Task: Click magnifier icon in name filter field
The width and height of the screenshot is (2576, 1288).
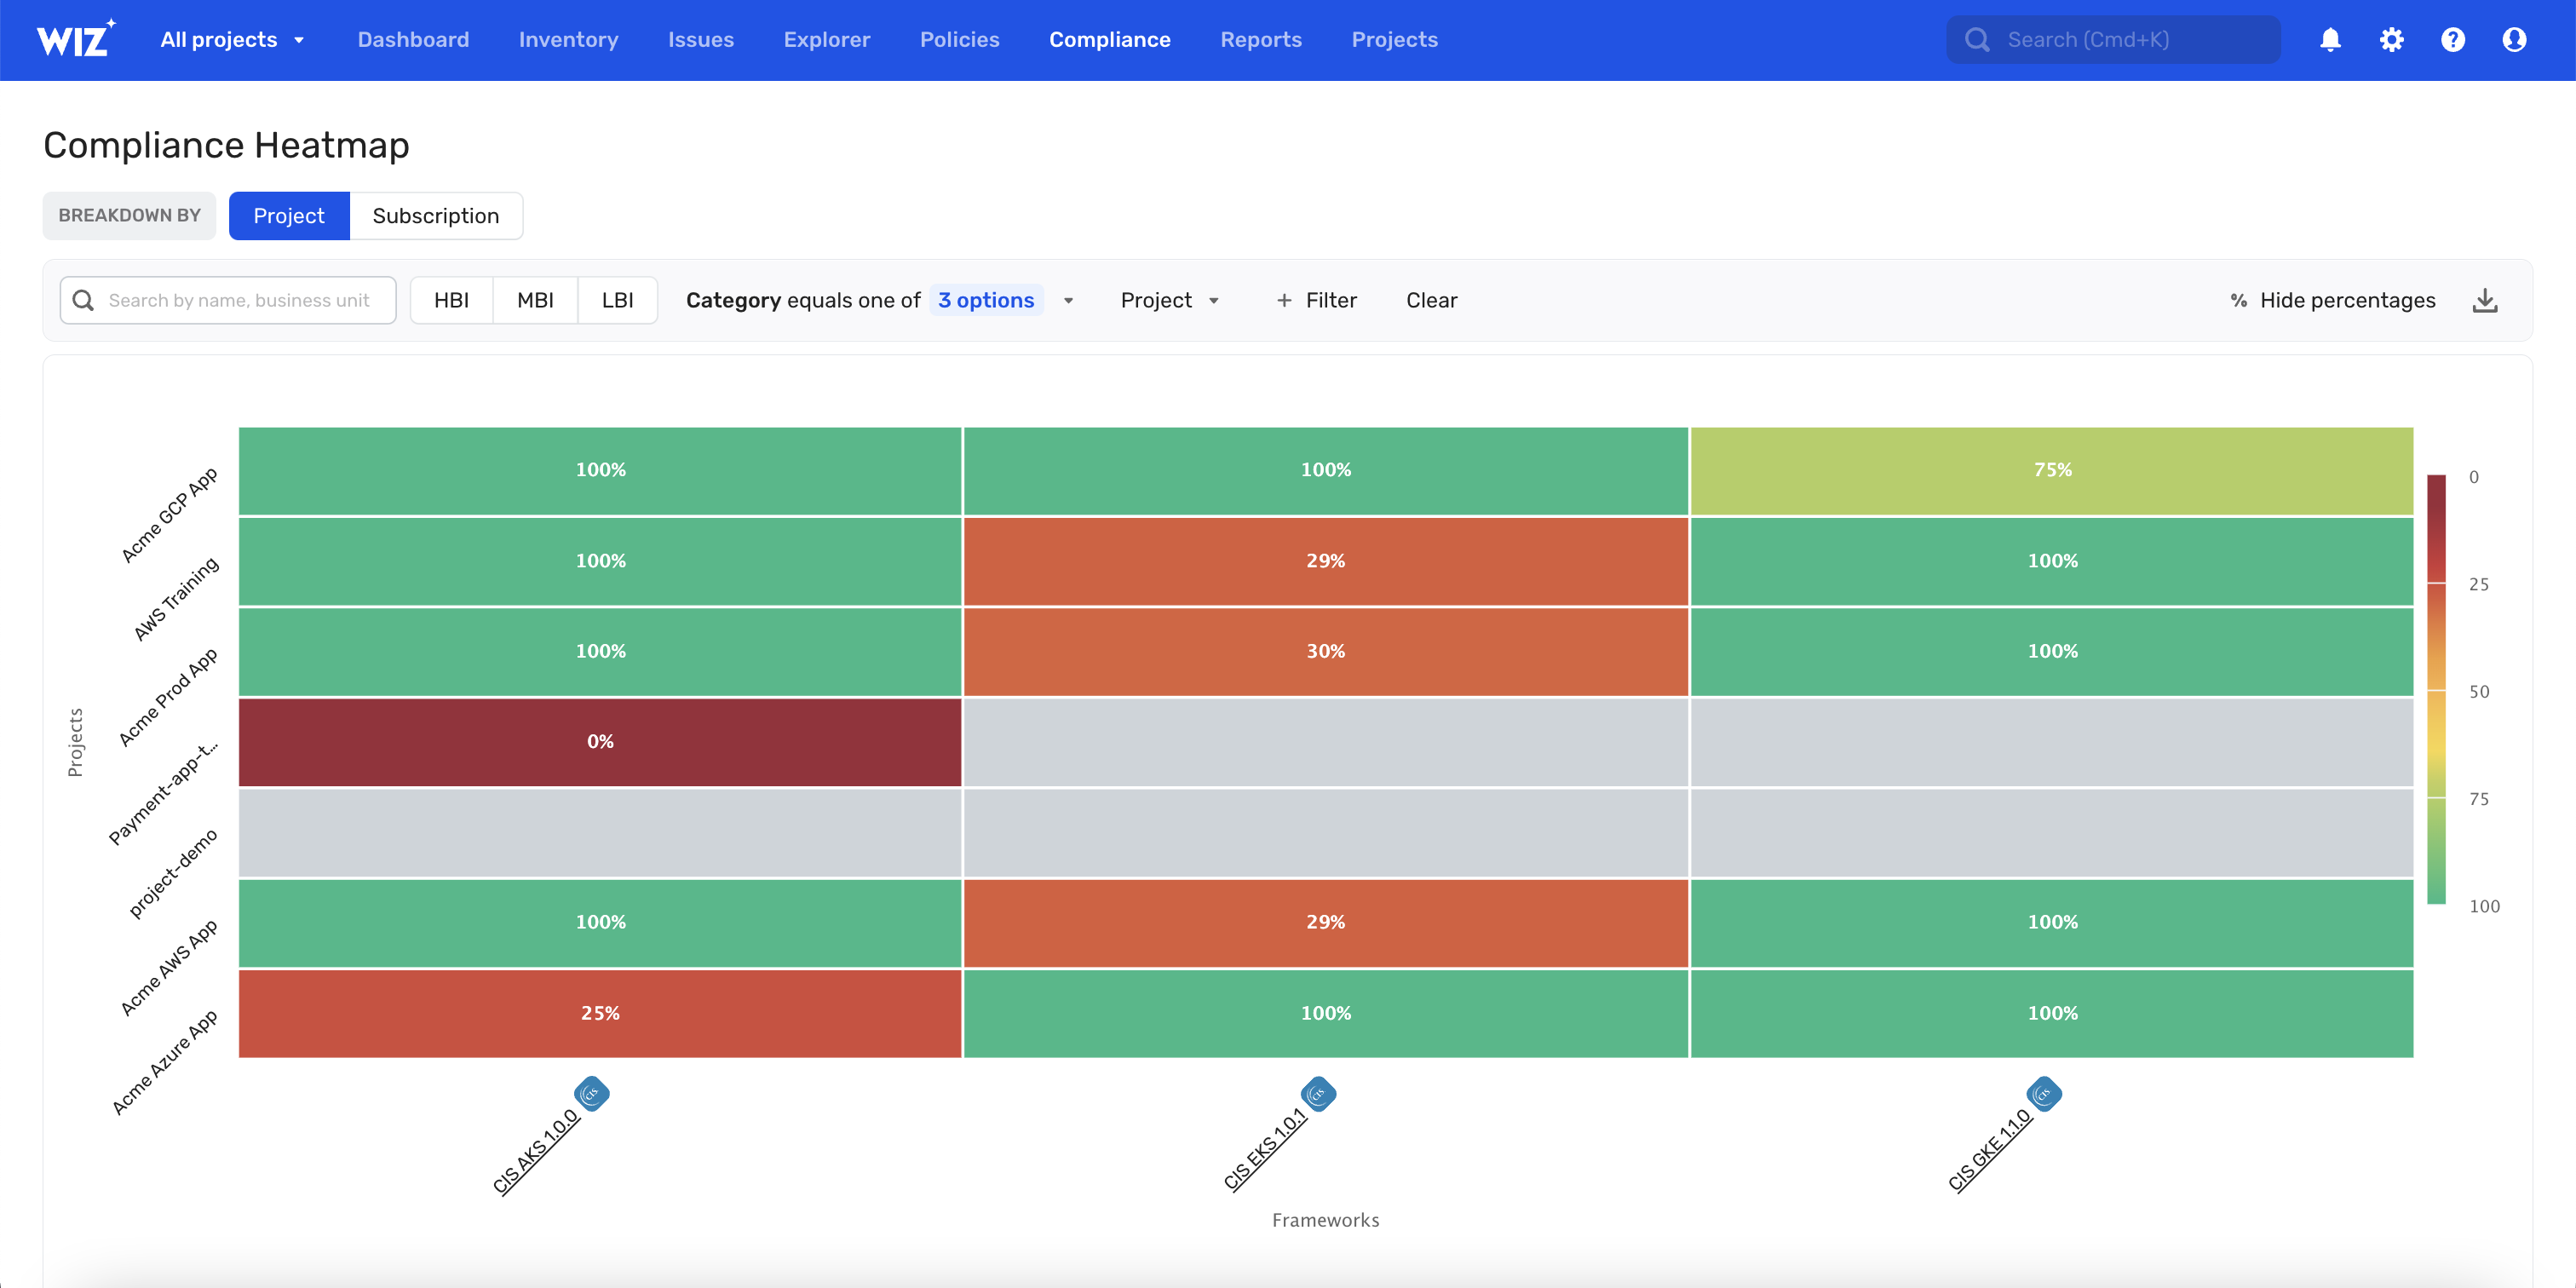Action: [x=84, y=300]
